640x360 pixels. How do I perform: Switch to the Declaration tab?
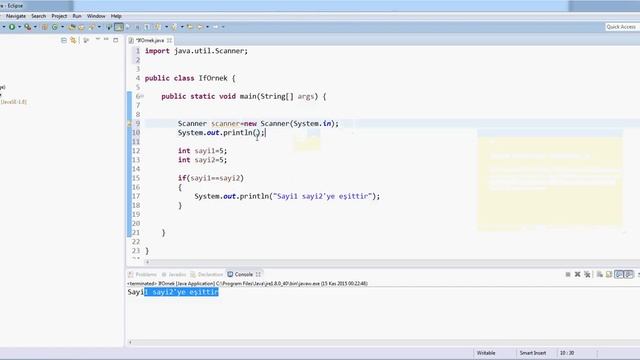click(x=207, y=274)
